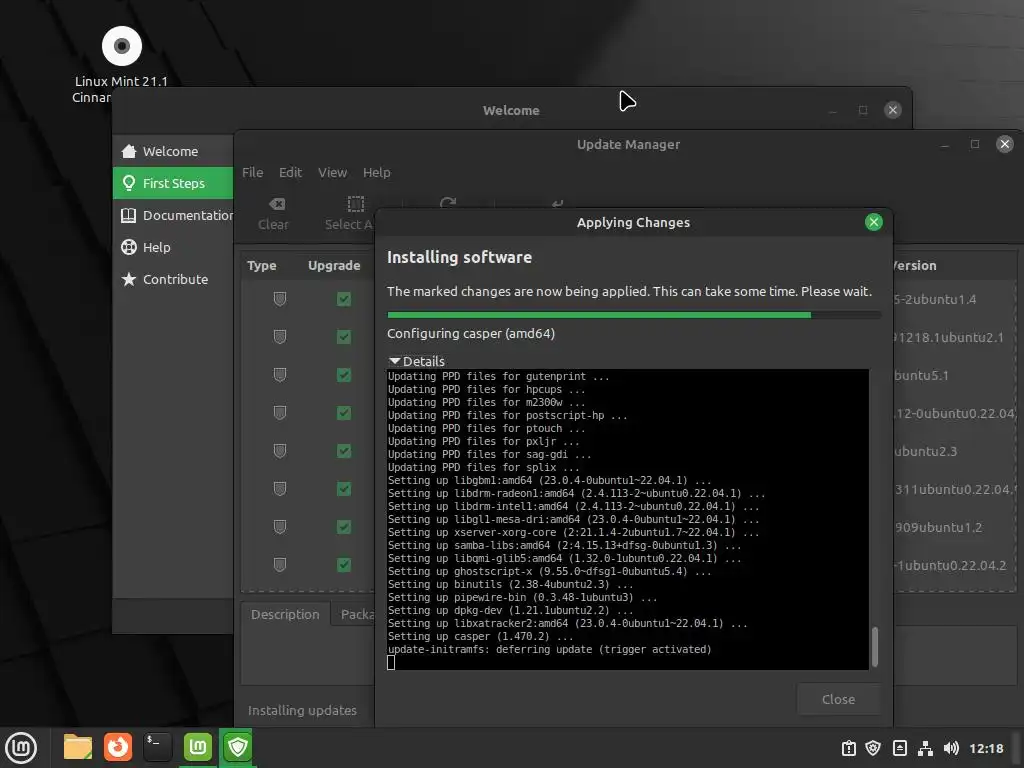The height and width of the screenshot is (768, 1024).
Task: Toggle the third row upgrade checkbox
Action: (x=344, y=375)
